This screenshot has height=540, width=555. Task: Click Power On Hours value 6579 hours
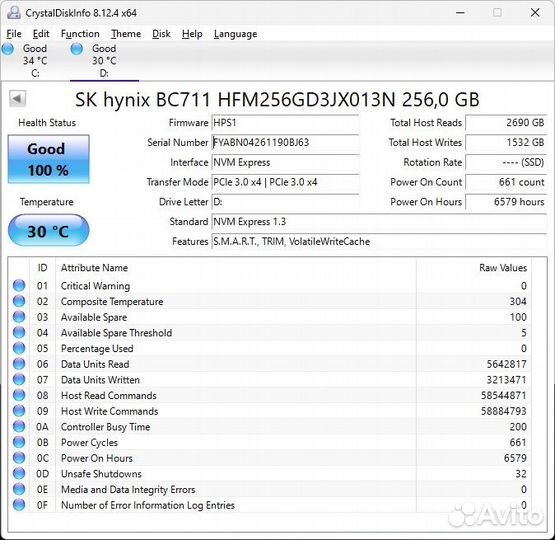(506, 202)
